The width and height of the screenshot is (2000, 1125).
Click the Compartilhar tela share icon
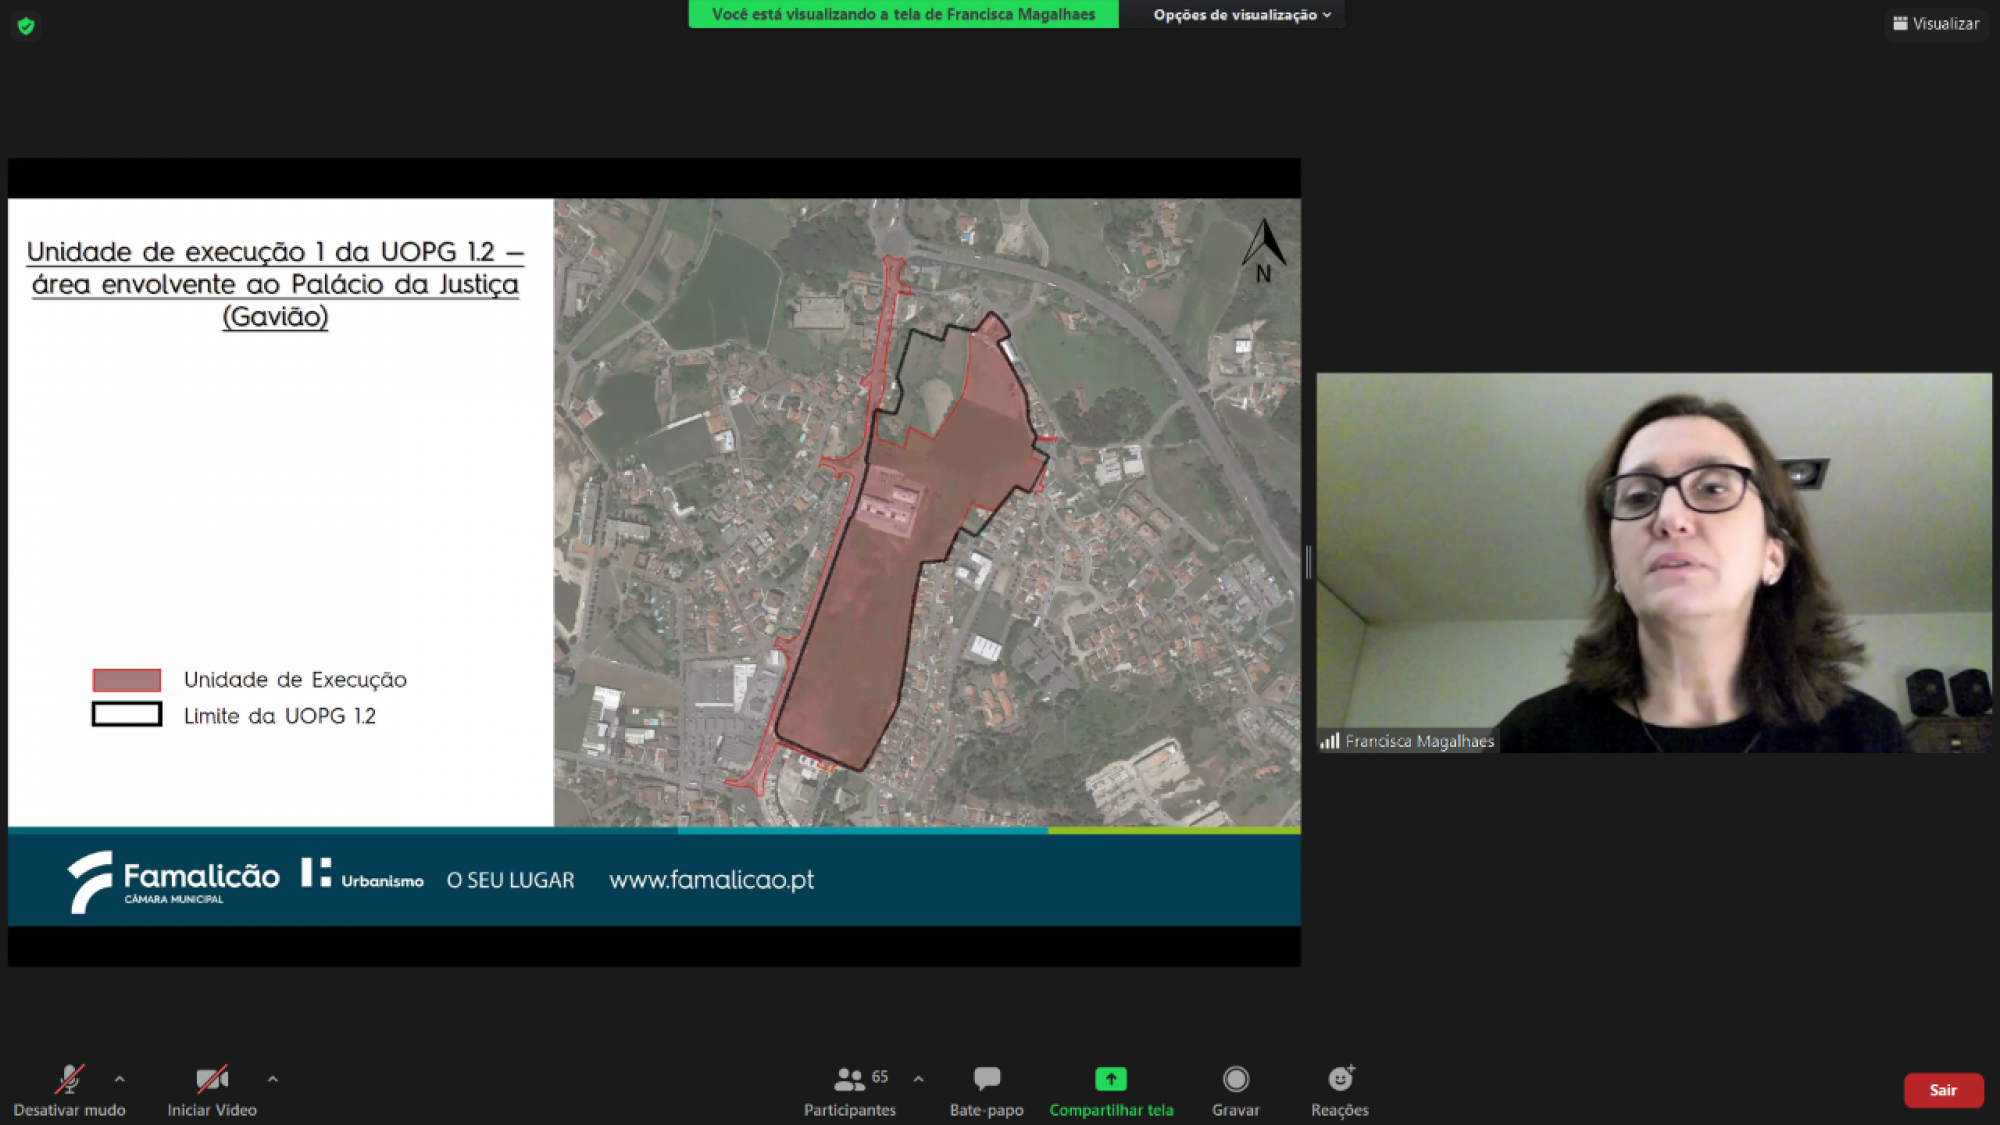coord(1110,1079)
